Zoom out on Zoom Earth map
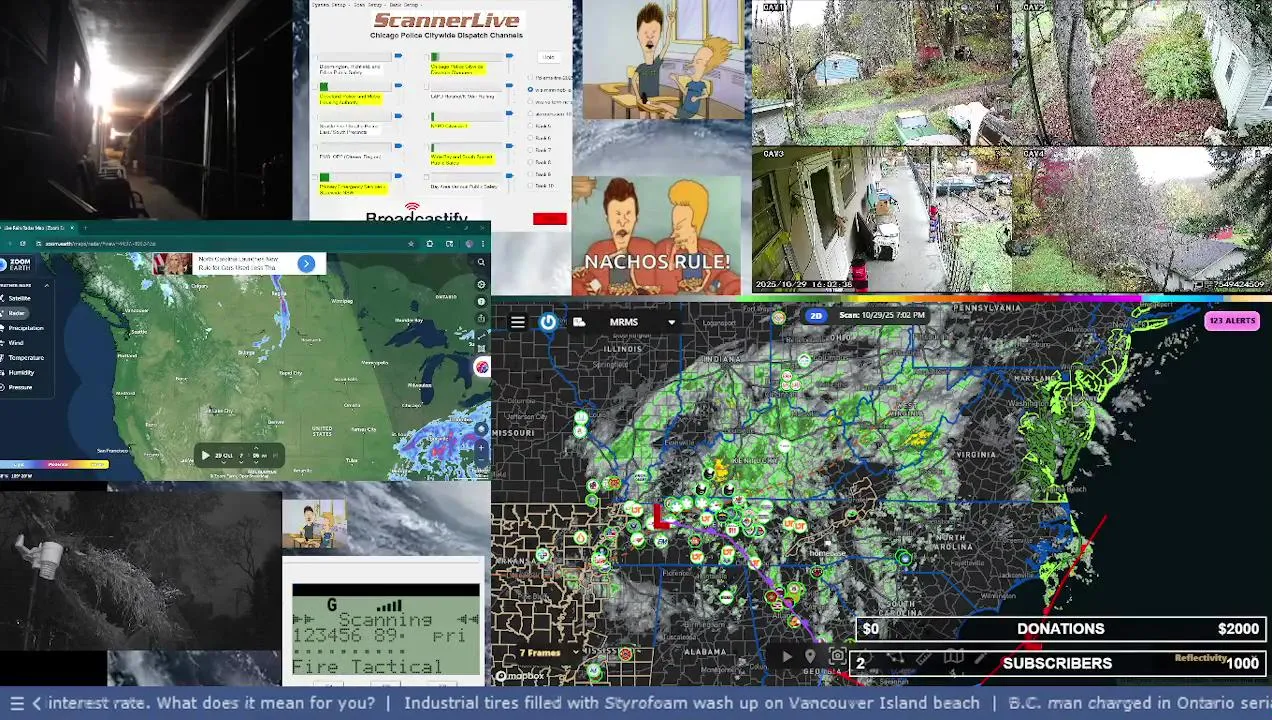 pos(481,462)
